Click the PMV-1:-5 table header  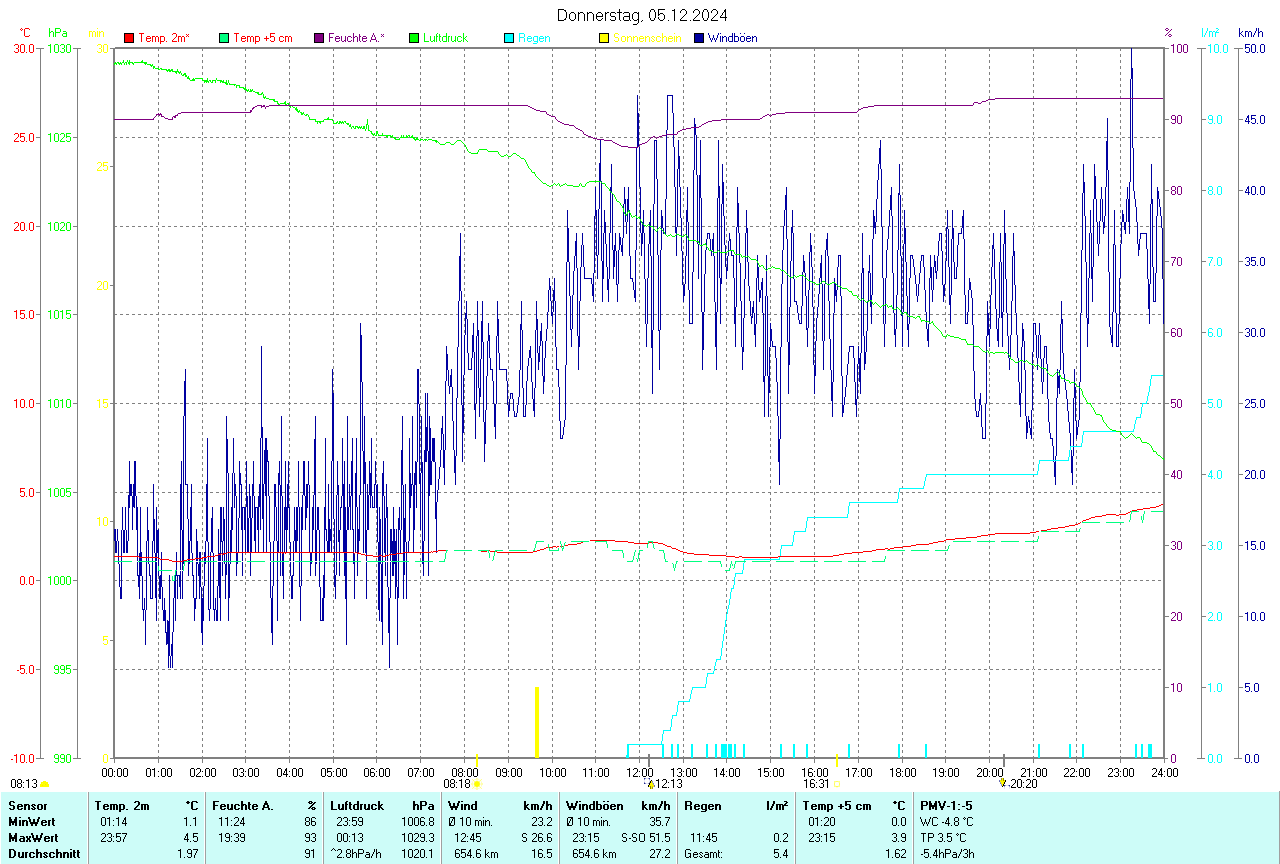[946, 805]
